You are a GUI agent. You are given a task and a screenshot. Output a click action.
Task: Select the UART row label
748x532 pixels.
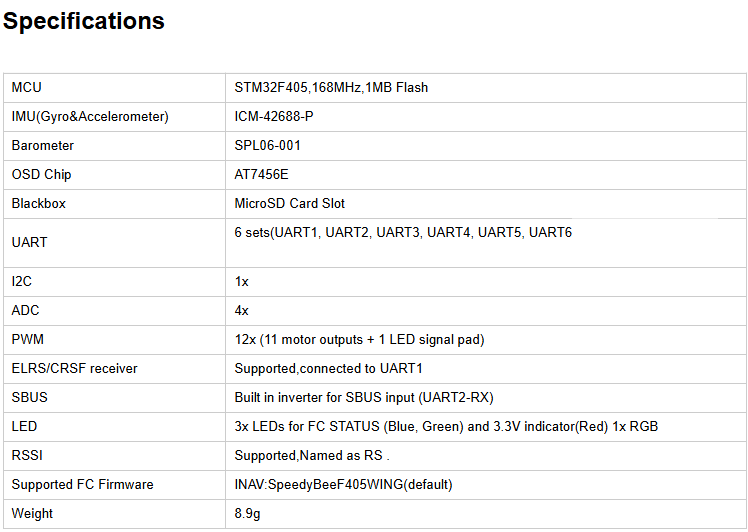click(30, 242)
